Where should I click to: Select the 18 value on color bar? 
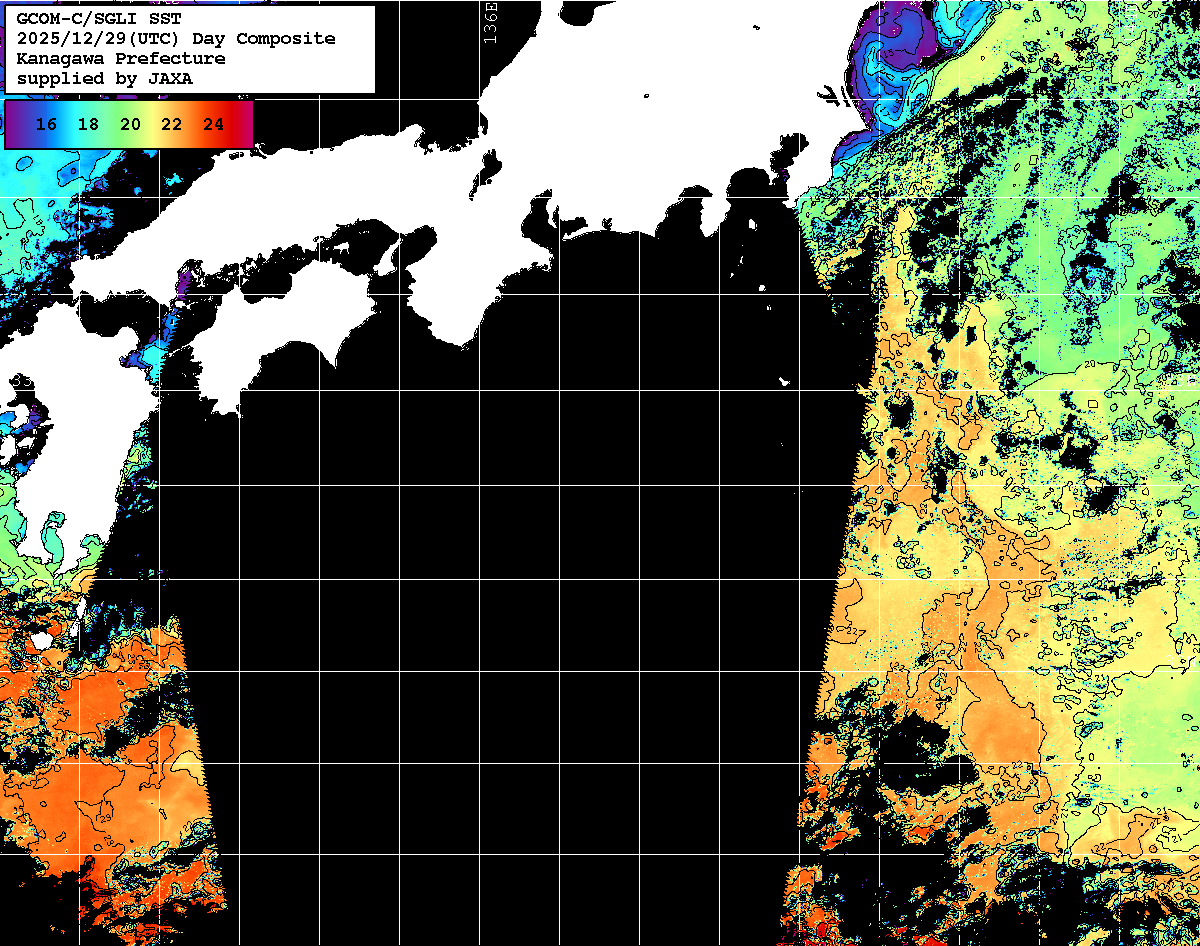click(x=88, y=125)
